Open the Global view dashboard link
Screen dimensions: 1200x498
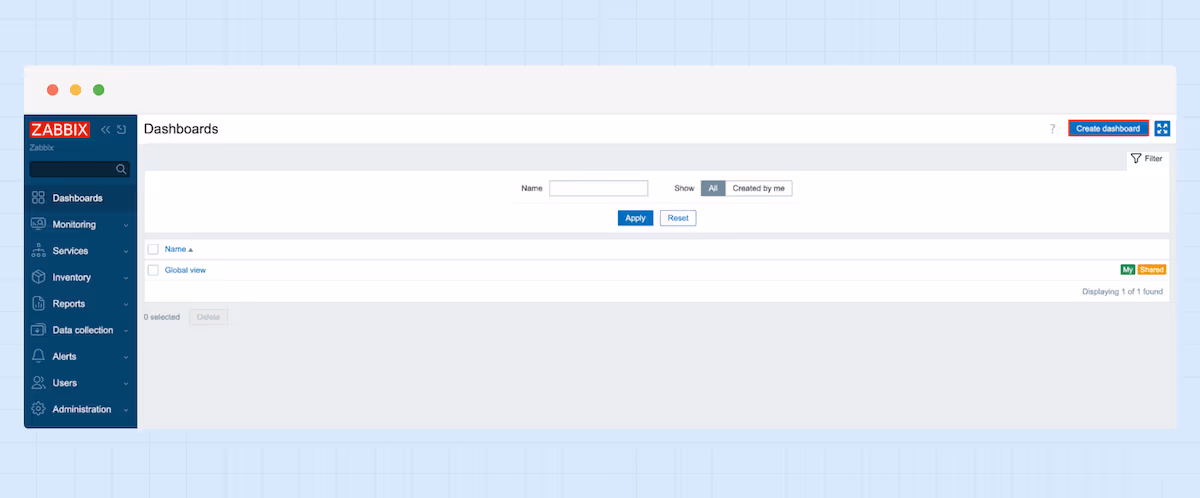185,270
